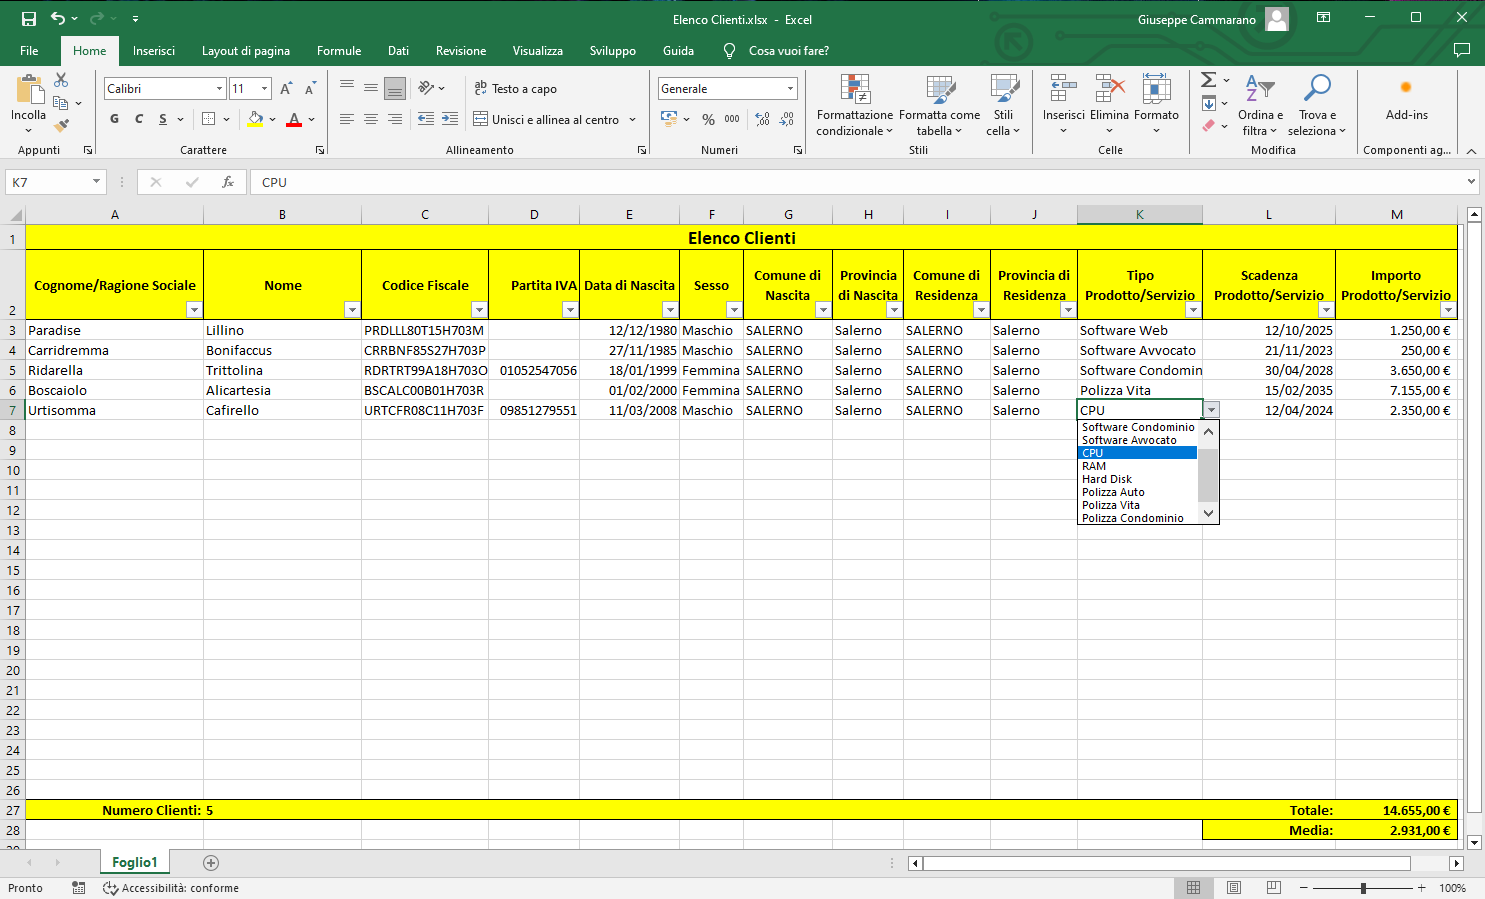1485x899 pixels.
Task: Switch to Layout di pagina tab
Action: (246, 51)
